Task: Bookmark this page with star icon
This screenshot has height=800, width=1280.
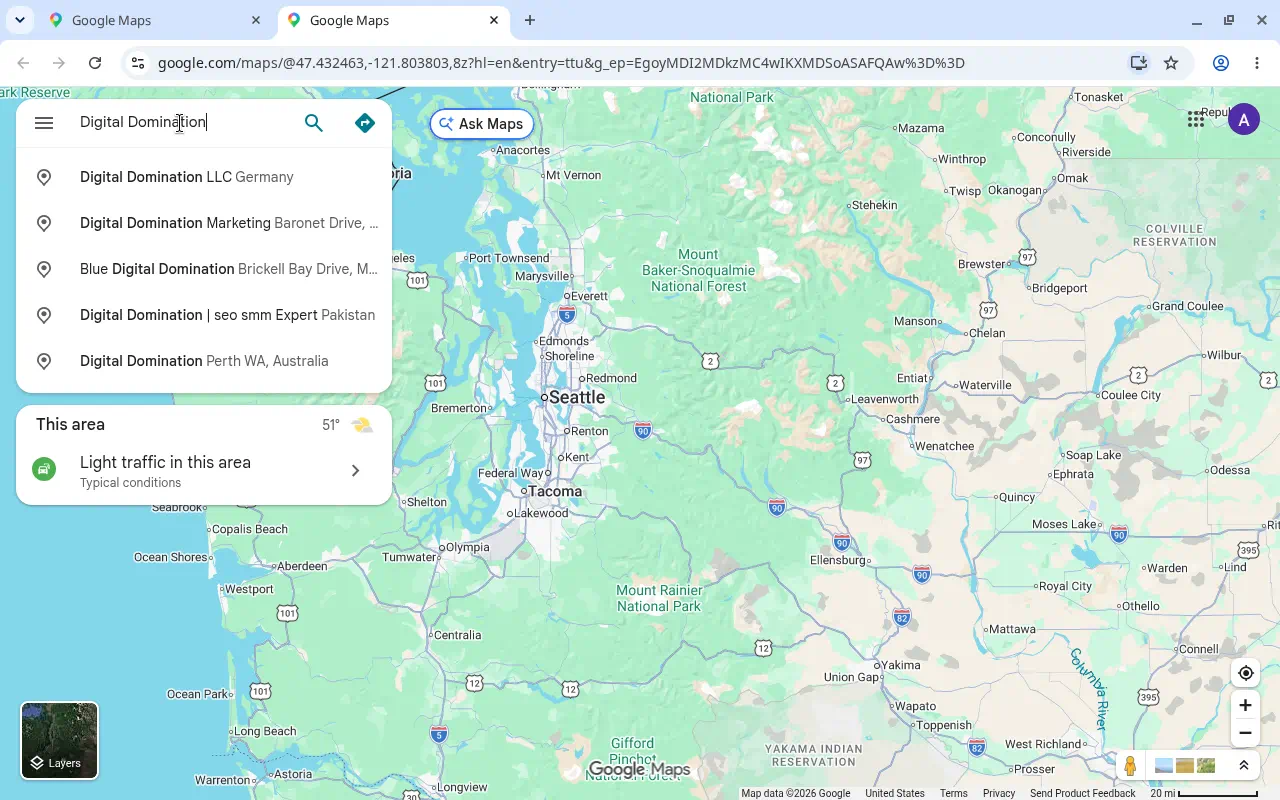Action: 1171,63
